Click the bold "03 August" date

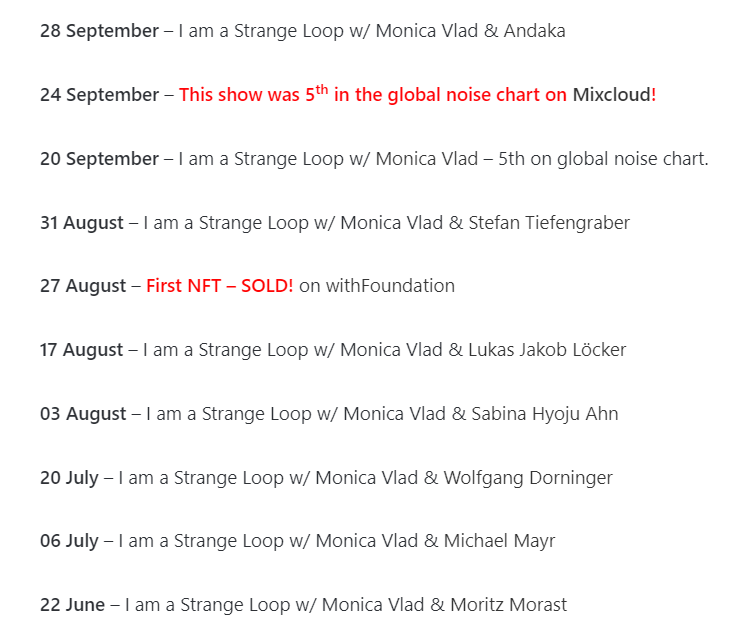(x=83, y=414)
